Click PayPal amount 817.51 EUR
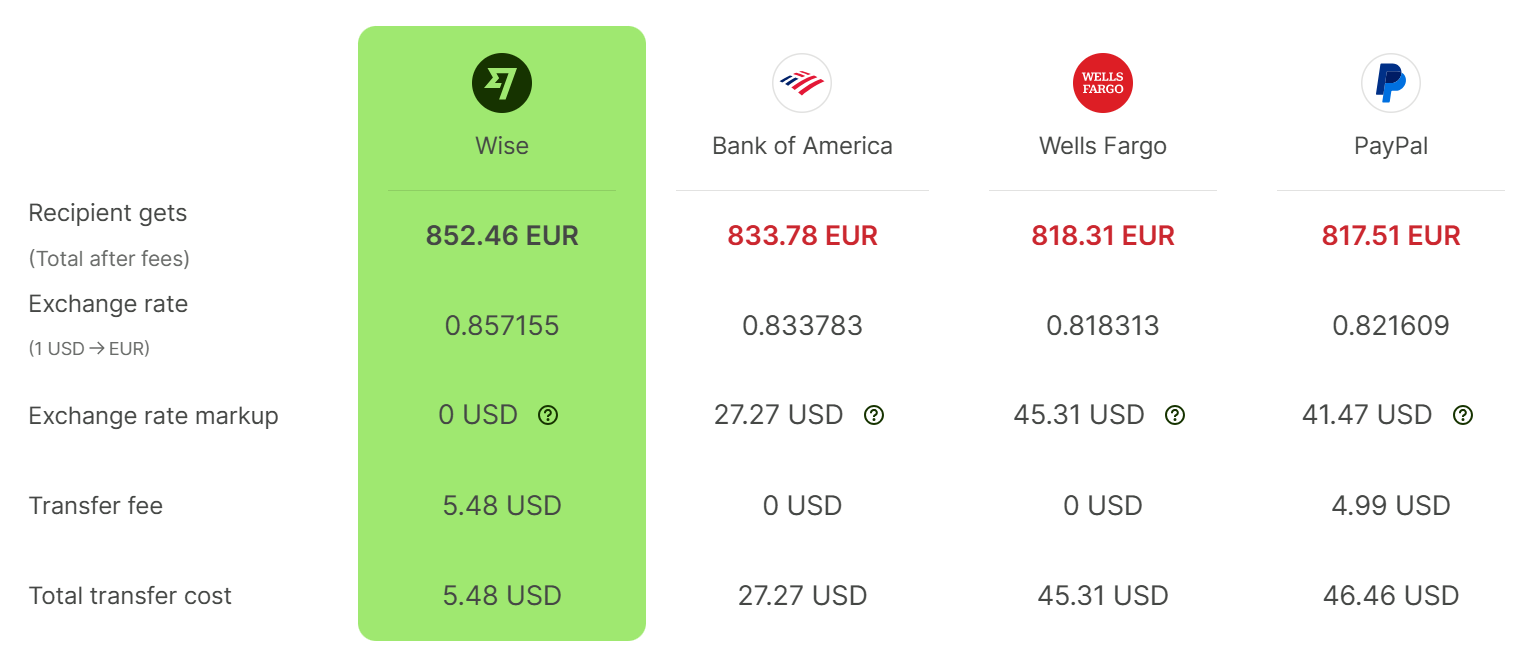Screen dimensions: 1532x665 click(x=1391, y=236)
